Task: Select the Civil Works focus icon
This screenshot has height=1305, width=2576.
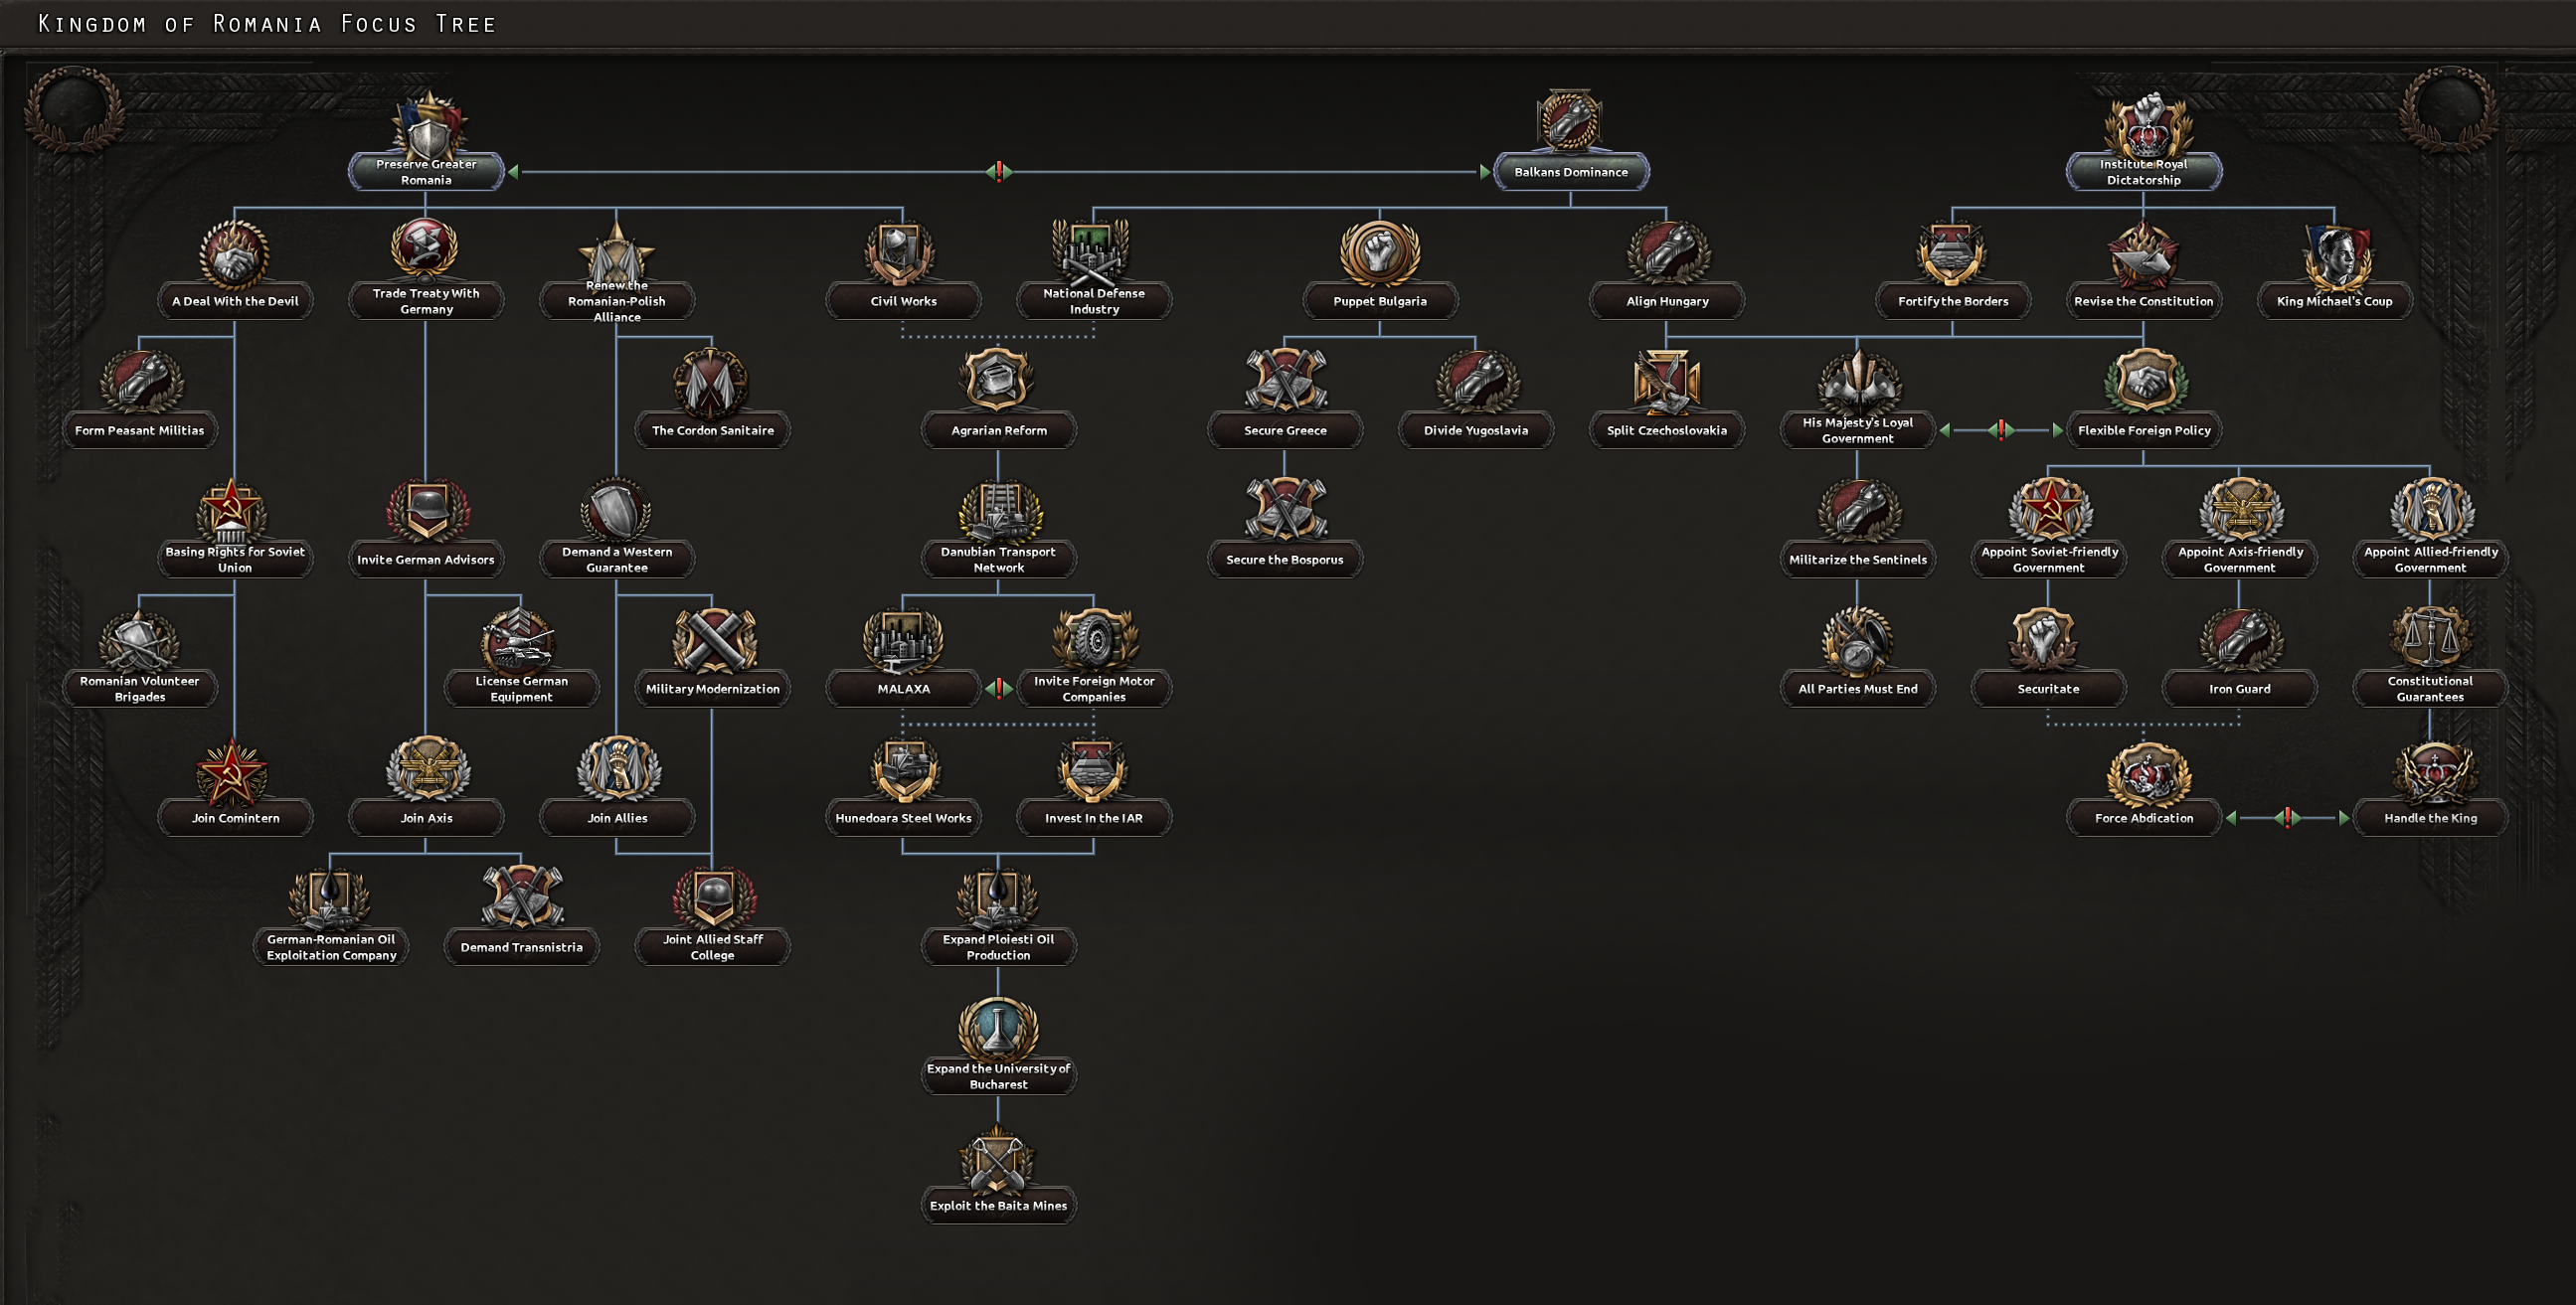Action: click(902, 253)
